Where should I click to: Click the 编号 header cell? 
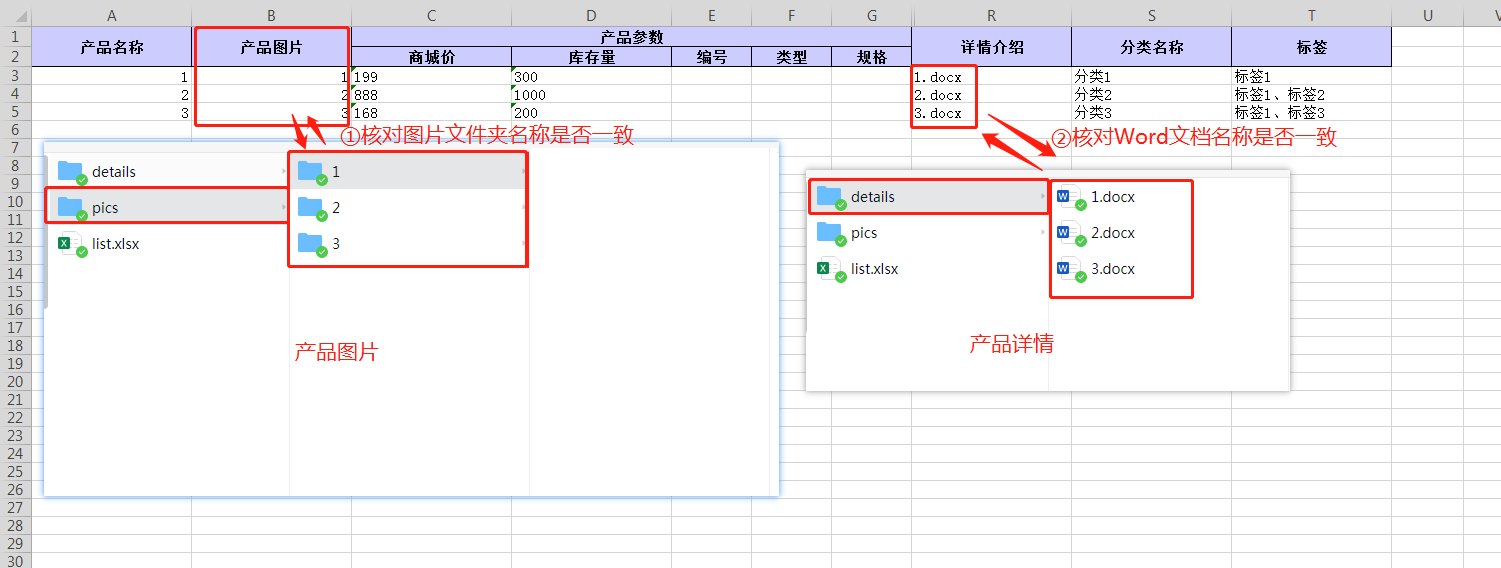[x=711, y=57]
